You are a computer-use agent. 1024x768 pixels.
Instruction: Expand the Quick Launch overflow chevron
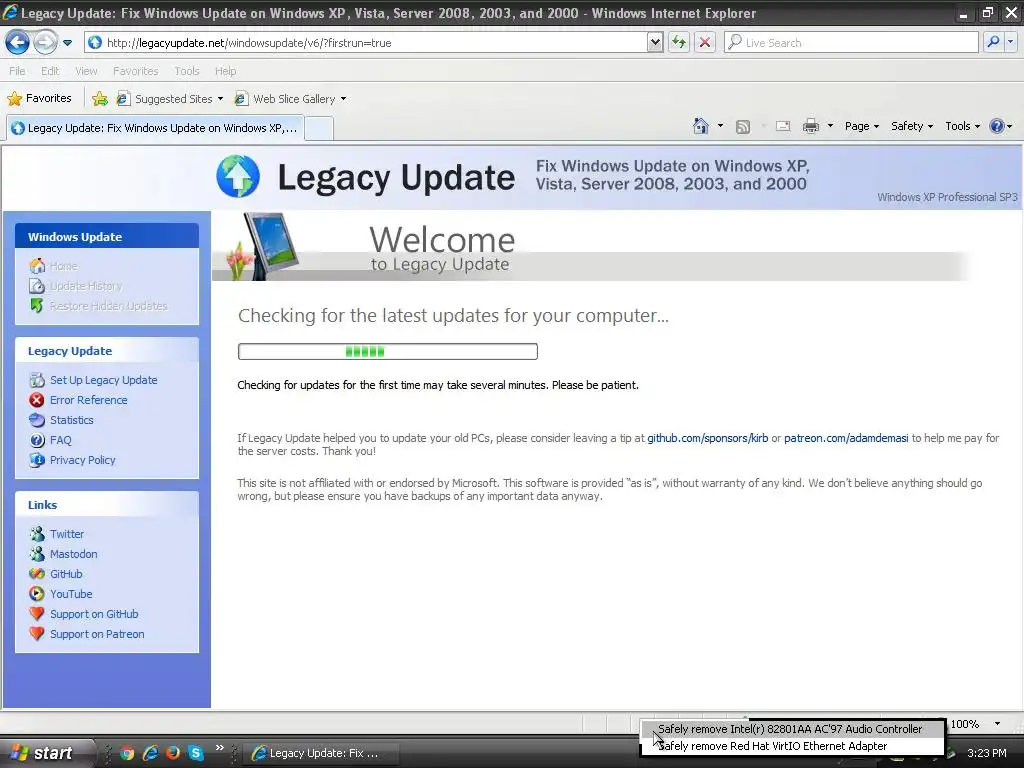point(219,748)
